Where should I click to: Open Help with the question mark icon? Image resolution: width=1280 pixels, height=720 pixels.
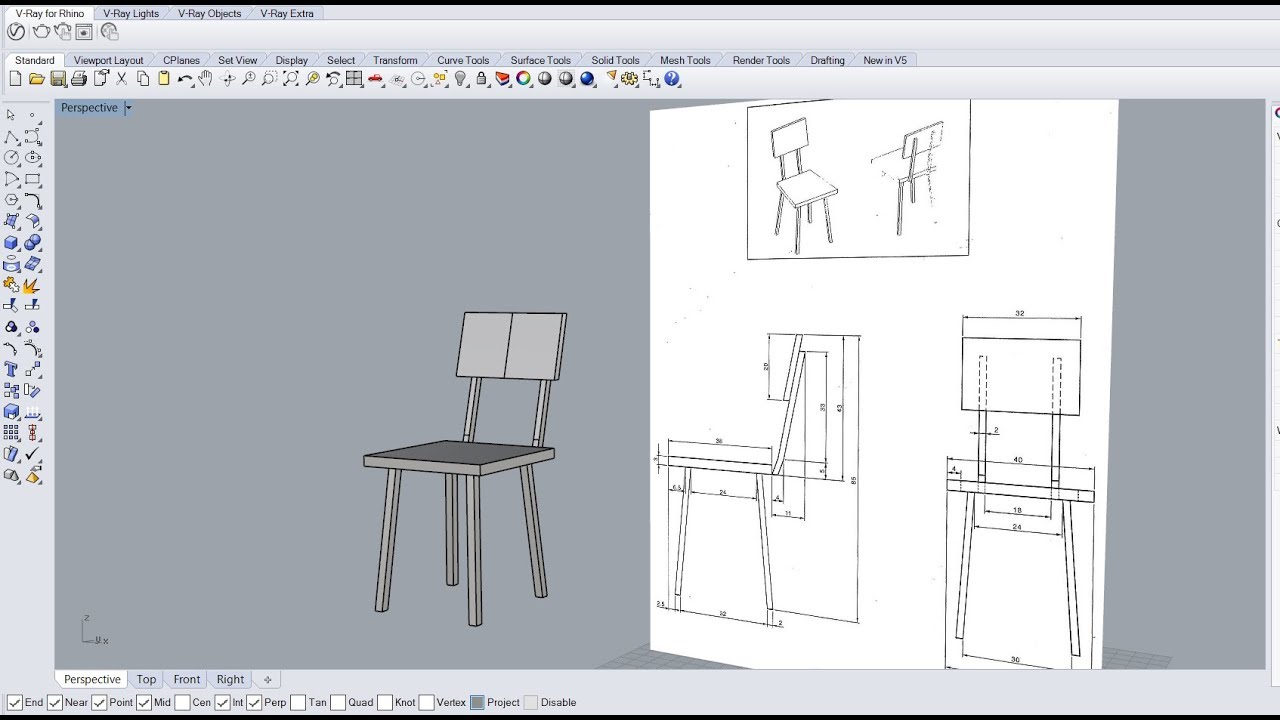coord(672,78)
